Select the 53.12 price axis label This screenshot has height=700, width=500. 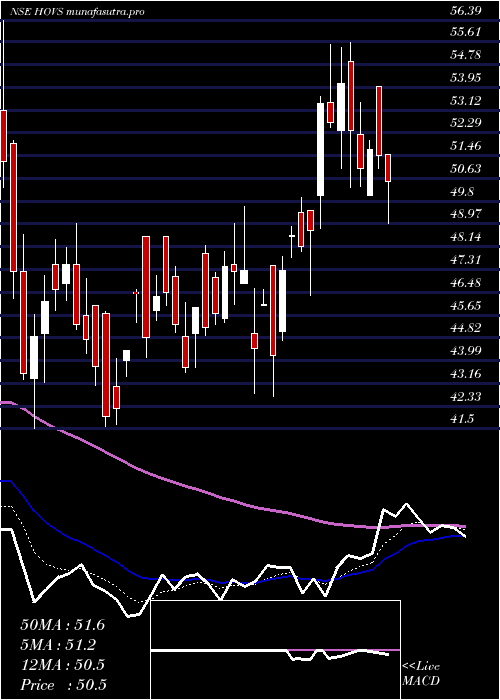click(x=466, y=101)
